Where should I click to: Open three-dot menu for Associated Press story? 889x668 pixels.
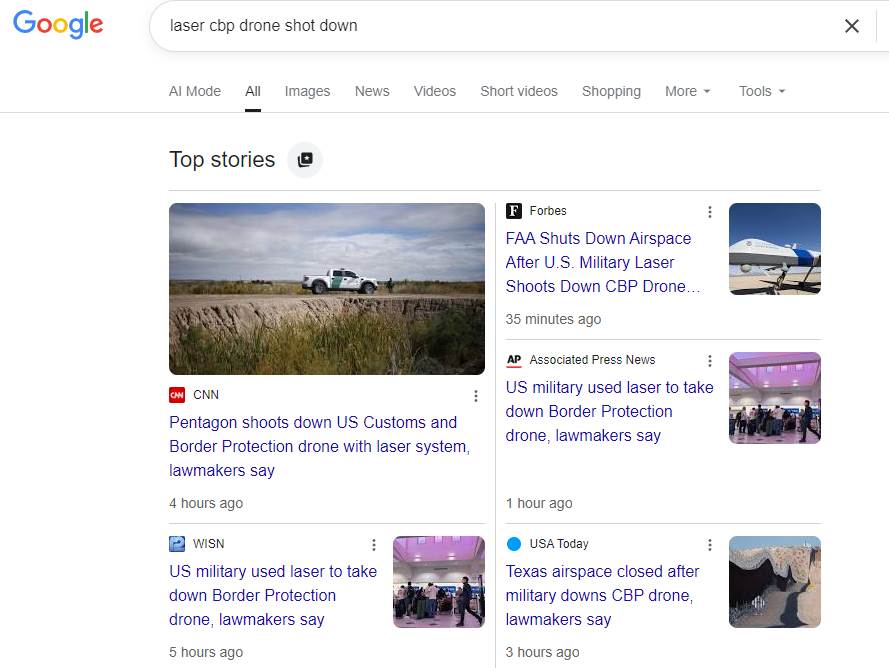pyautogui.click(x=710, y=361)
